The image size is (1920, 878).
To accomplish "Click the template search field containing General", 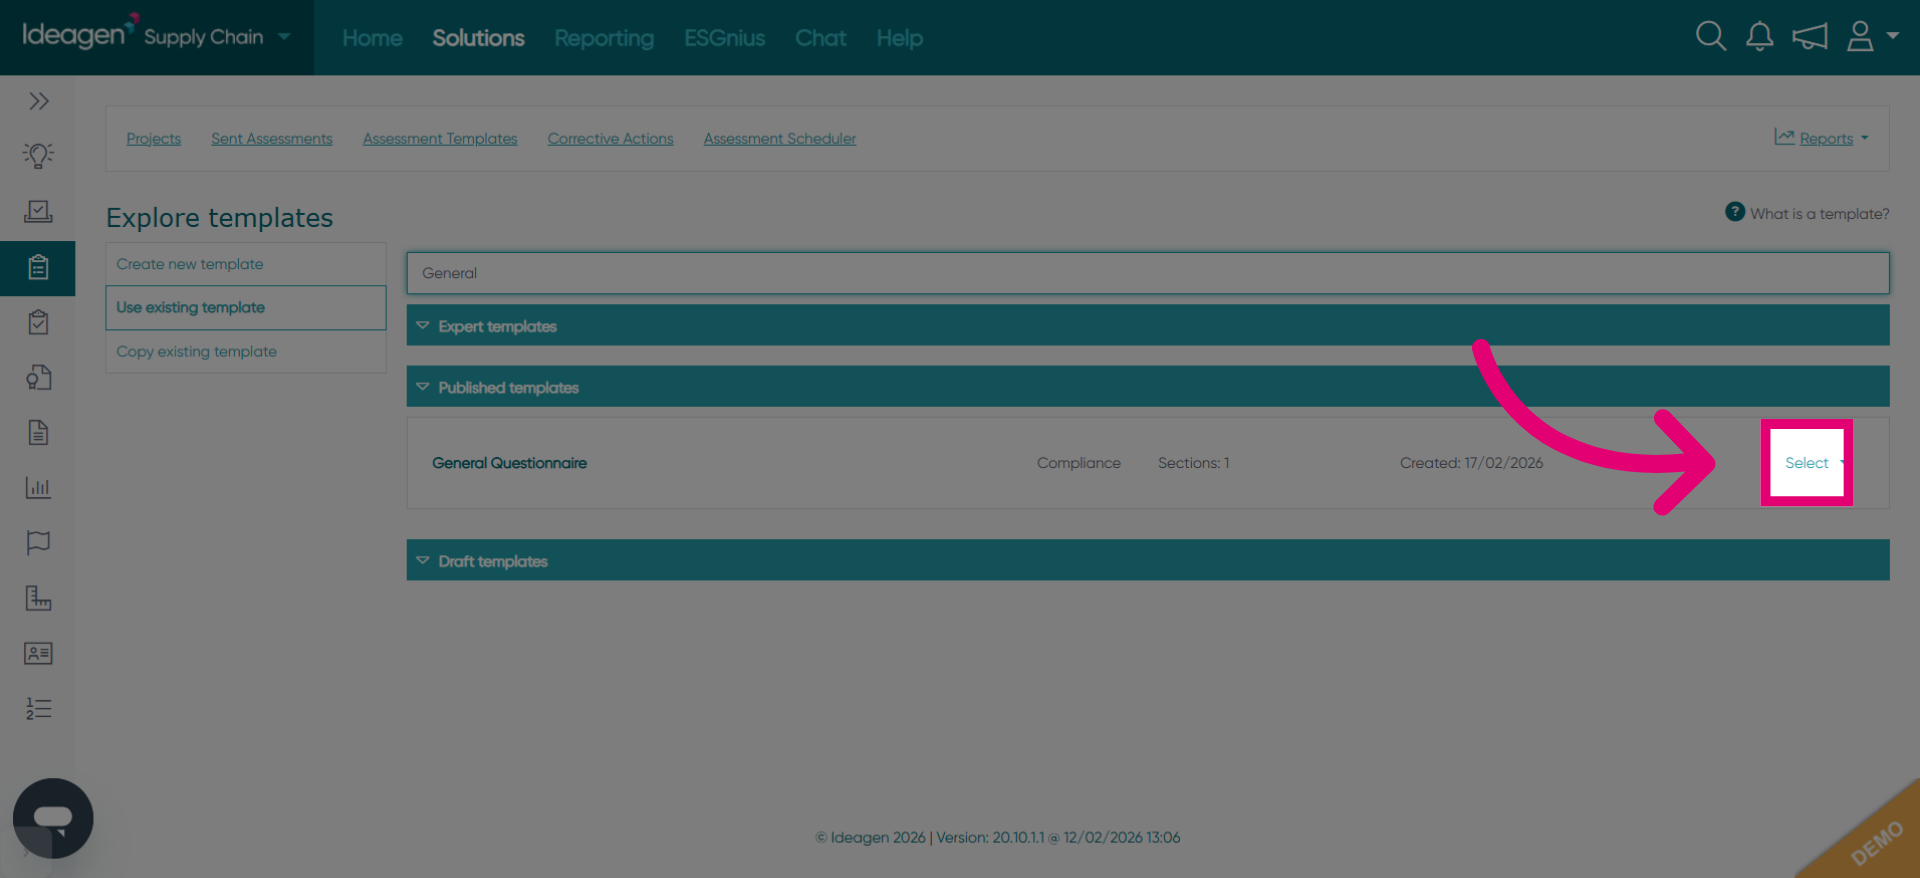I will [x=1148, y=273].
